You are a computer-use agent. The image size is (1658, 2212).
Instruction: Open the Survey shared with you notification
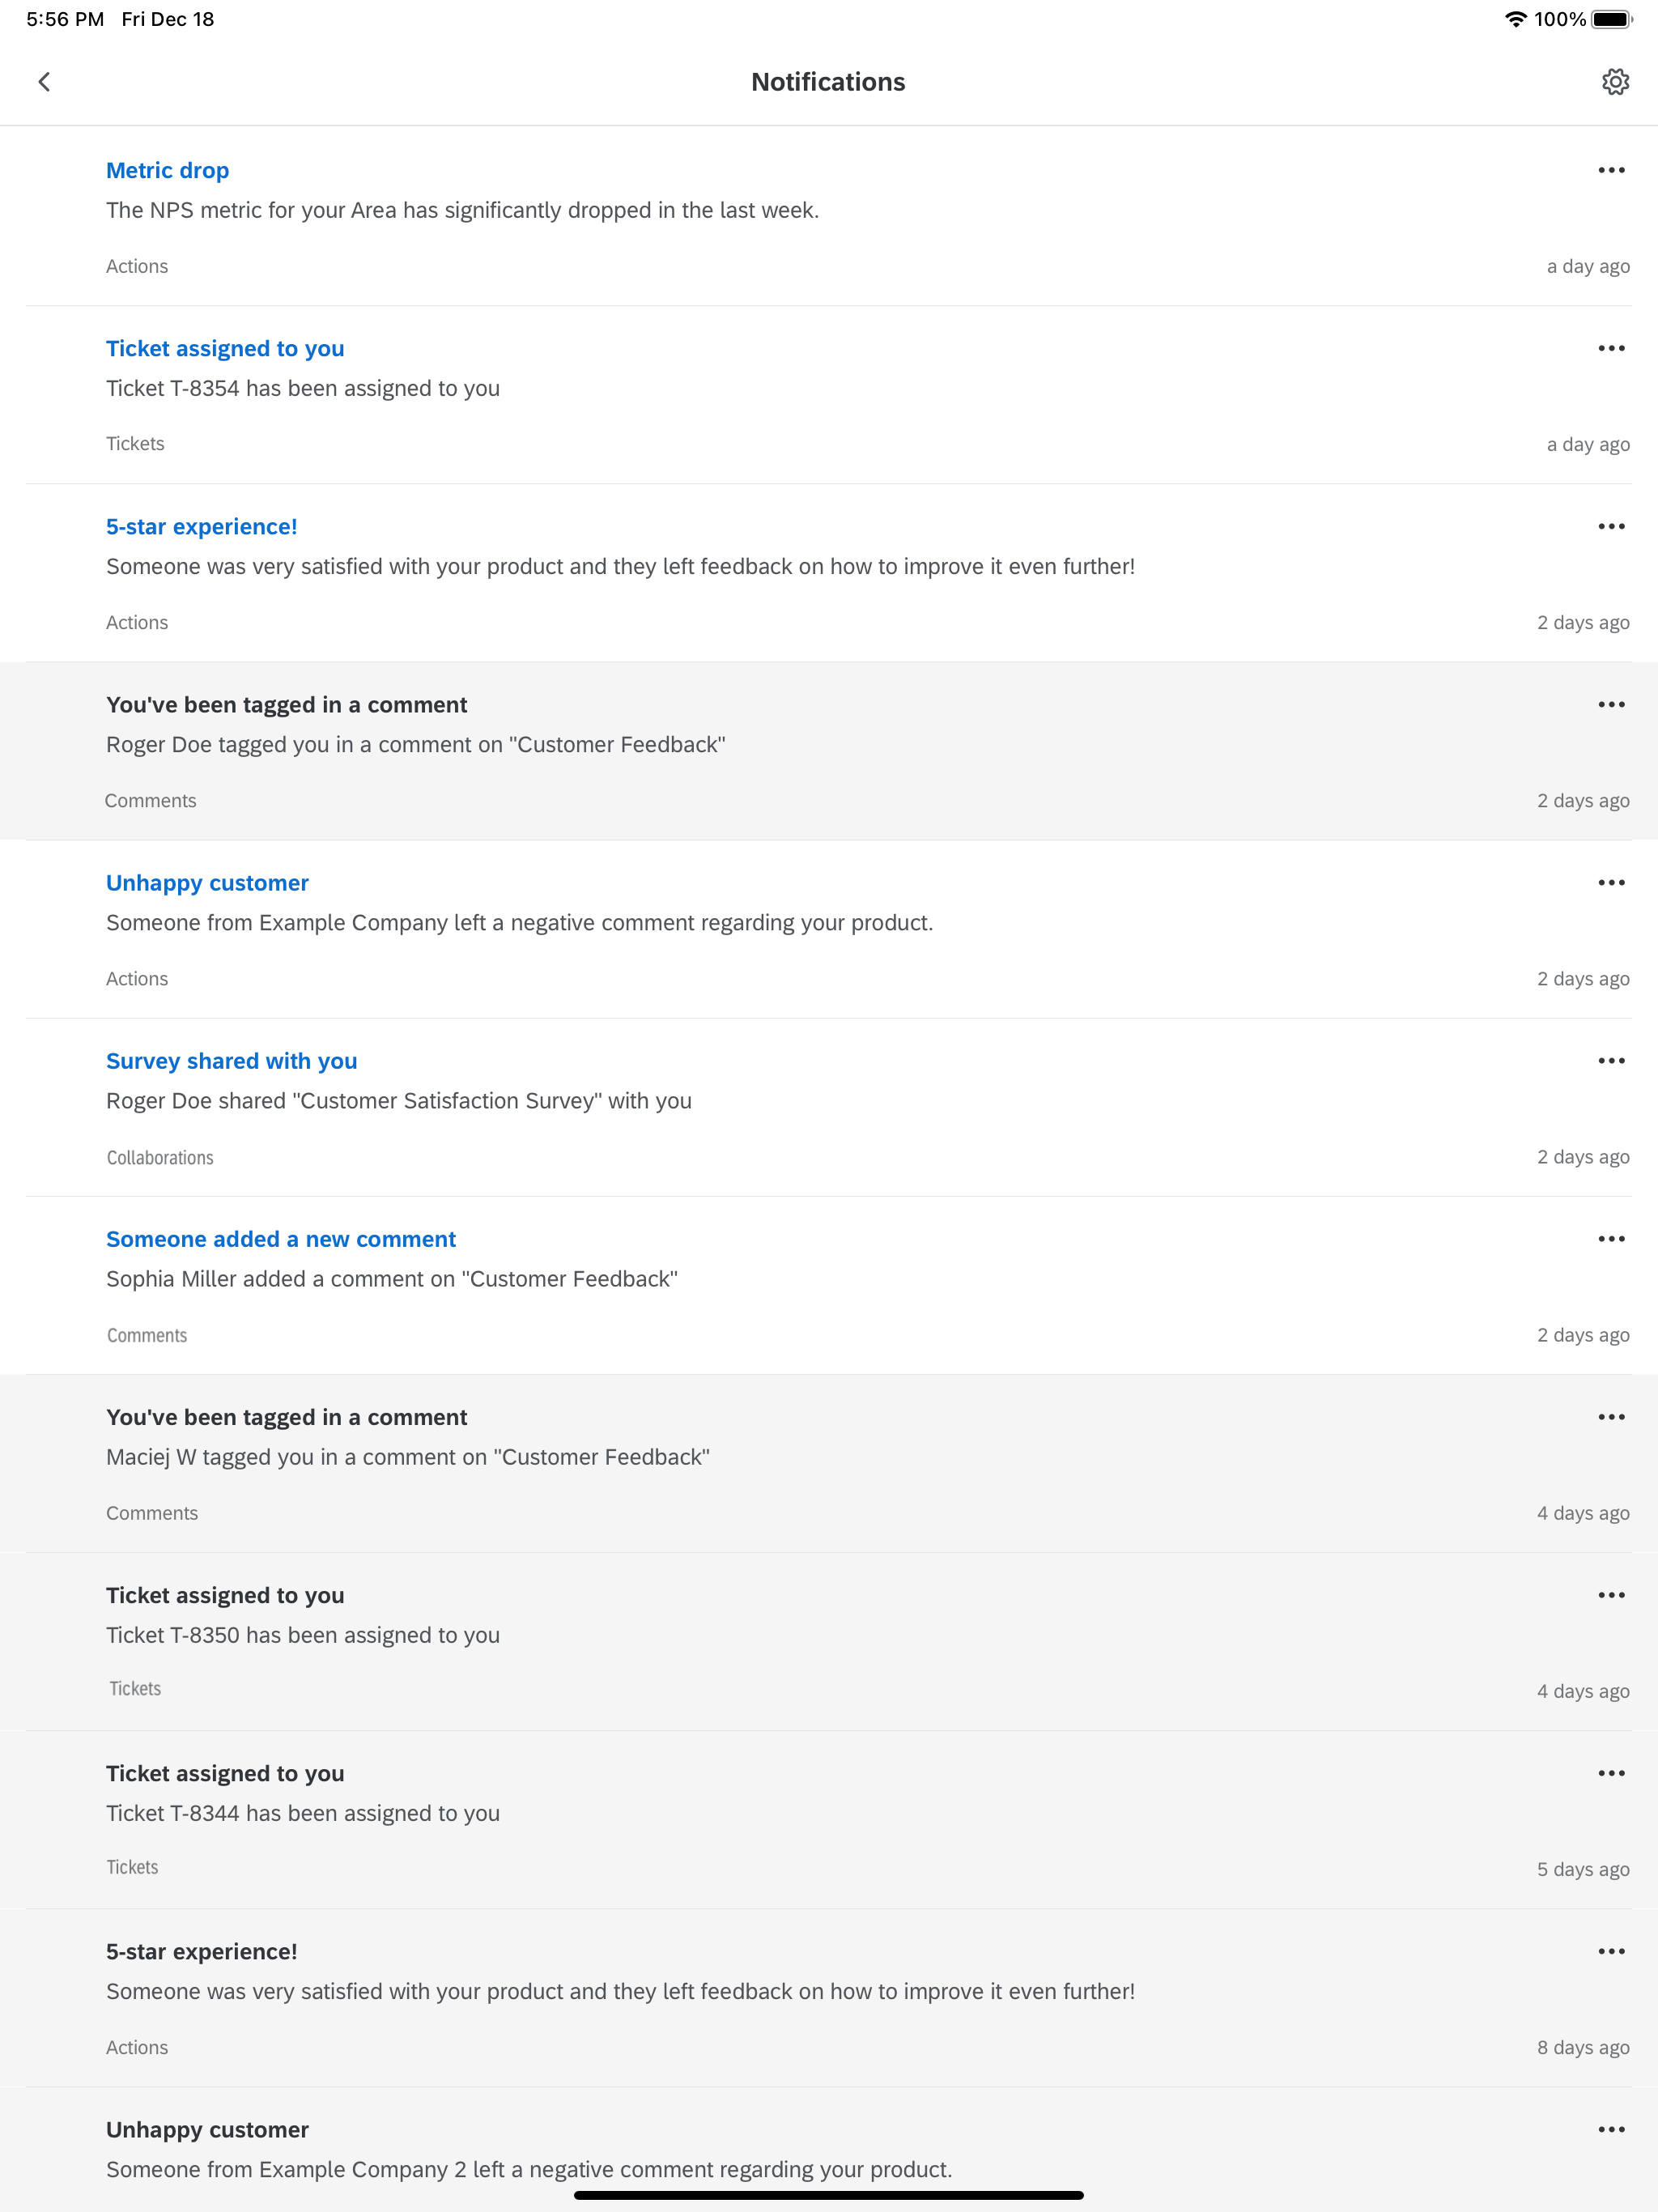point(231,1061)
